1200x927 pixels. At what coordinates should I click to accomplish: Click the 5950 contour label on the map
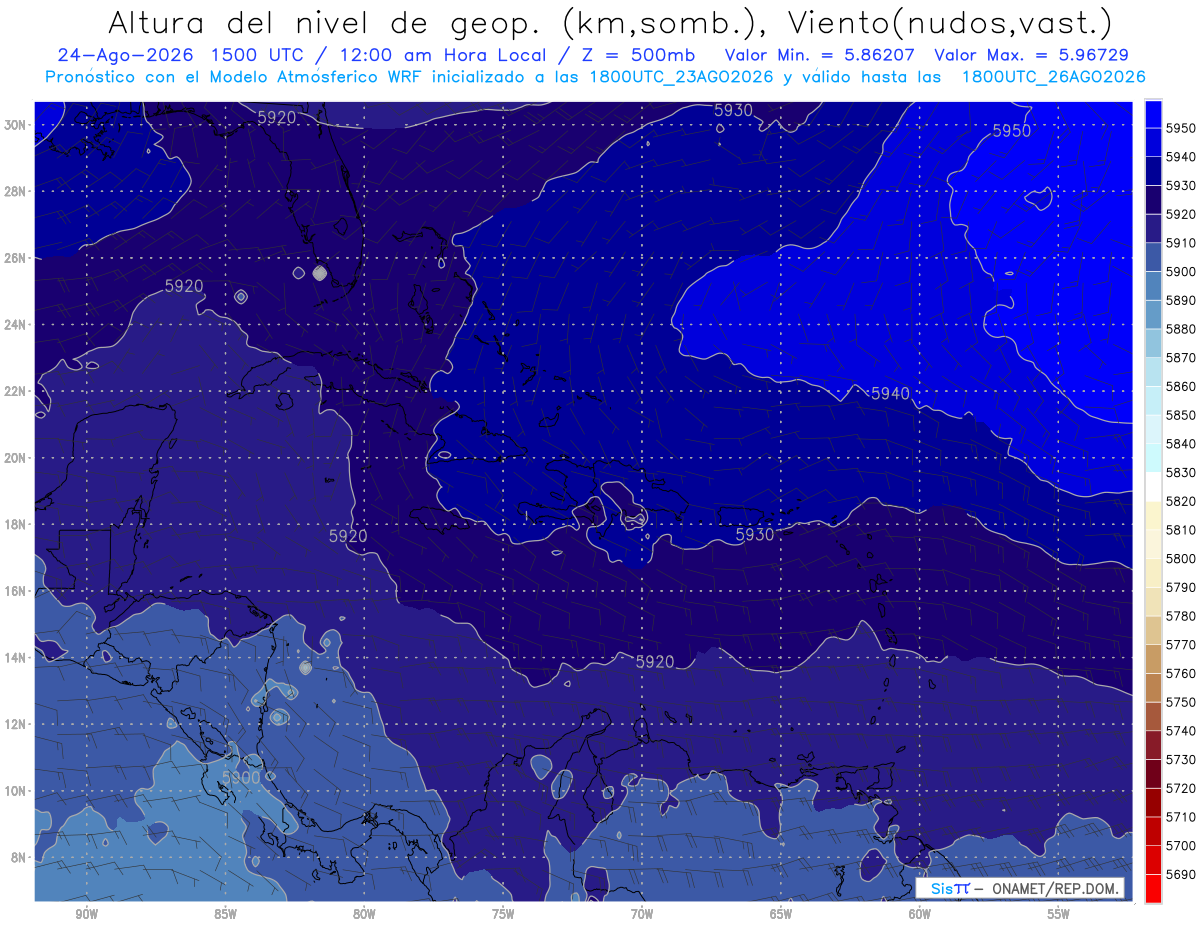tap(1011, 131)
